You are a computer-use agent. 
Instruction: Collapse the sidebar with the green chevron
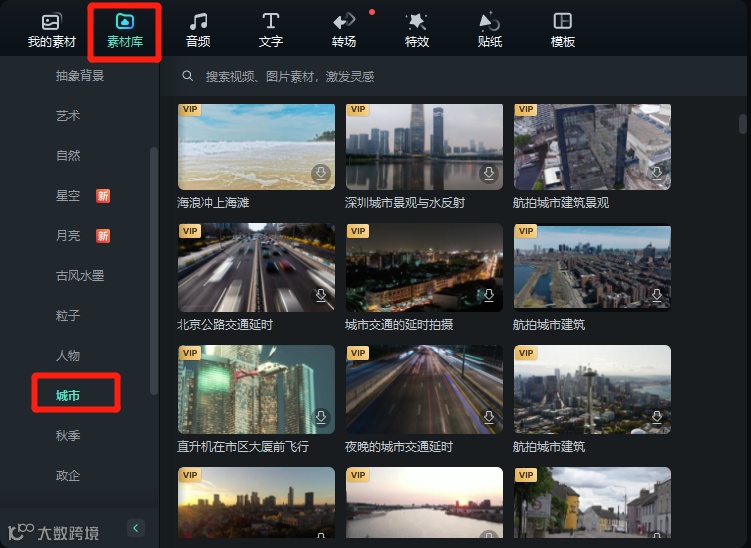(x=136, y=528)
